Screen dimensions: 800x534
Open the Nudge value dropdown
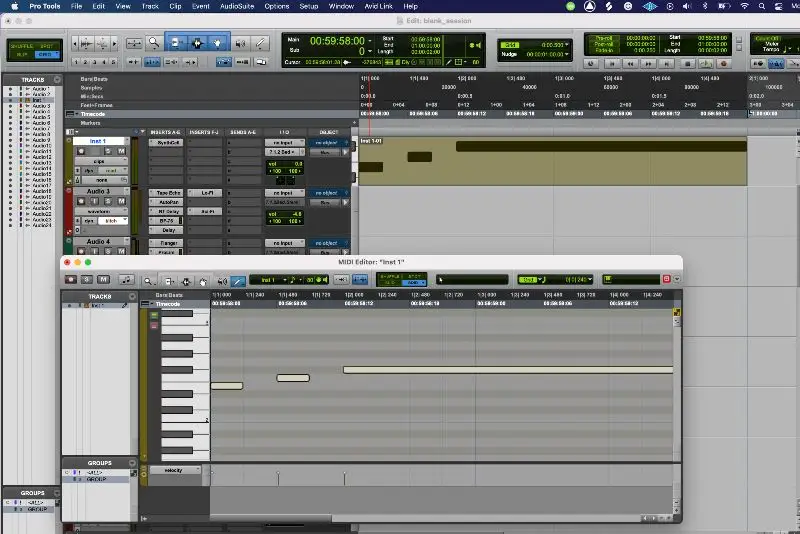(x=567, y=54)
